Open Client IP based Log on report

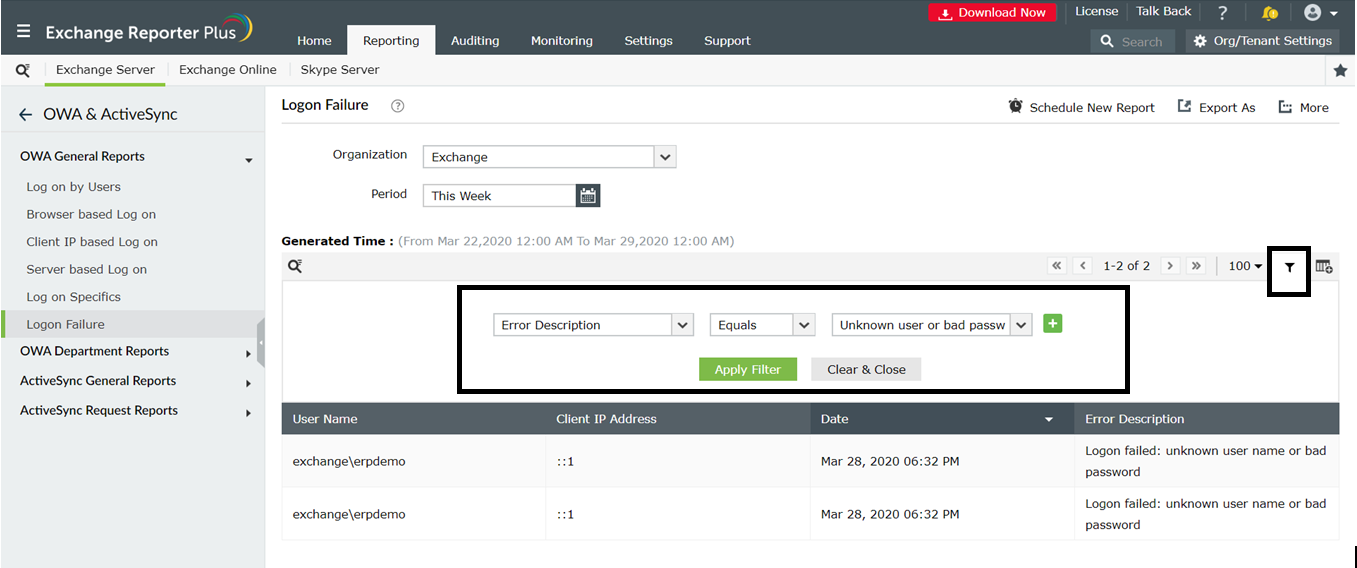[92, 242]
